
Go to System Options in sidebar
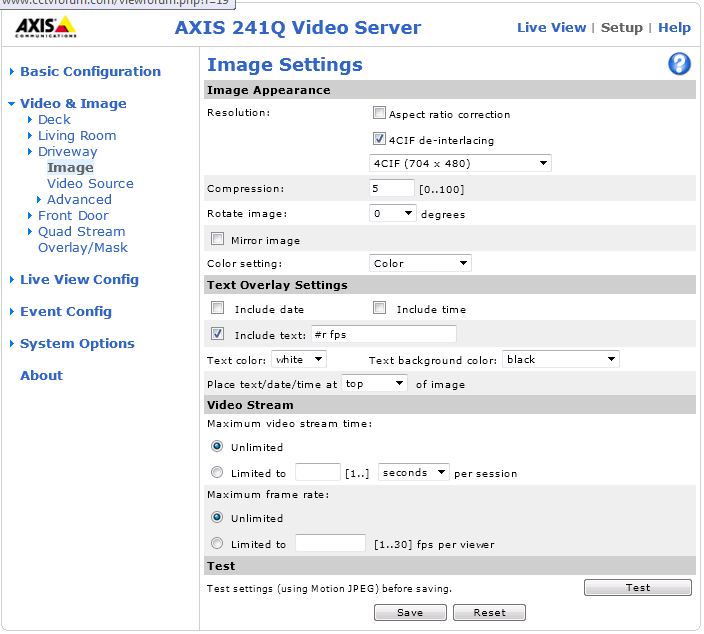(77, 344)
